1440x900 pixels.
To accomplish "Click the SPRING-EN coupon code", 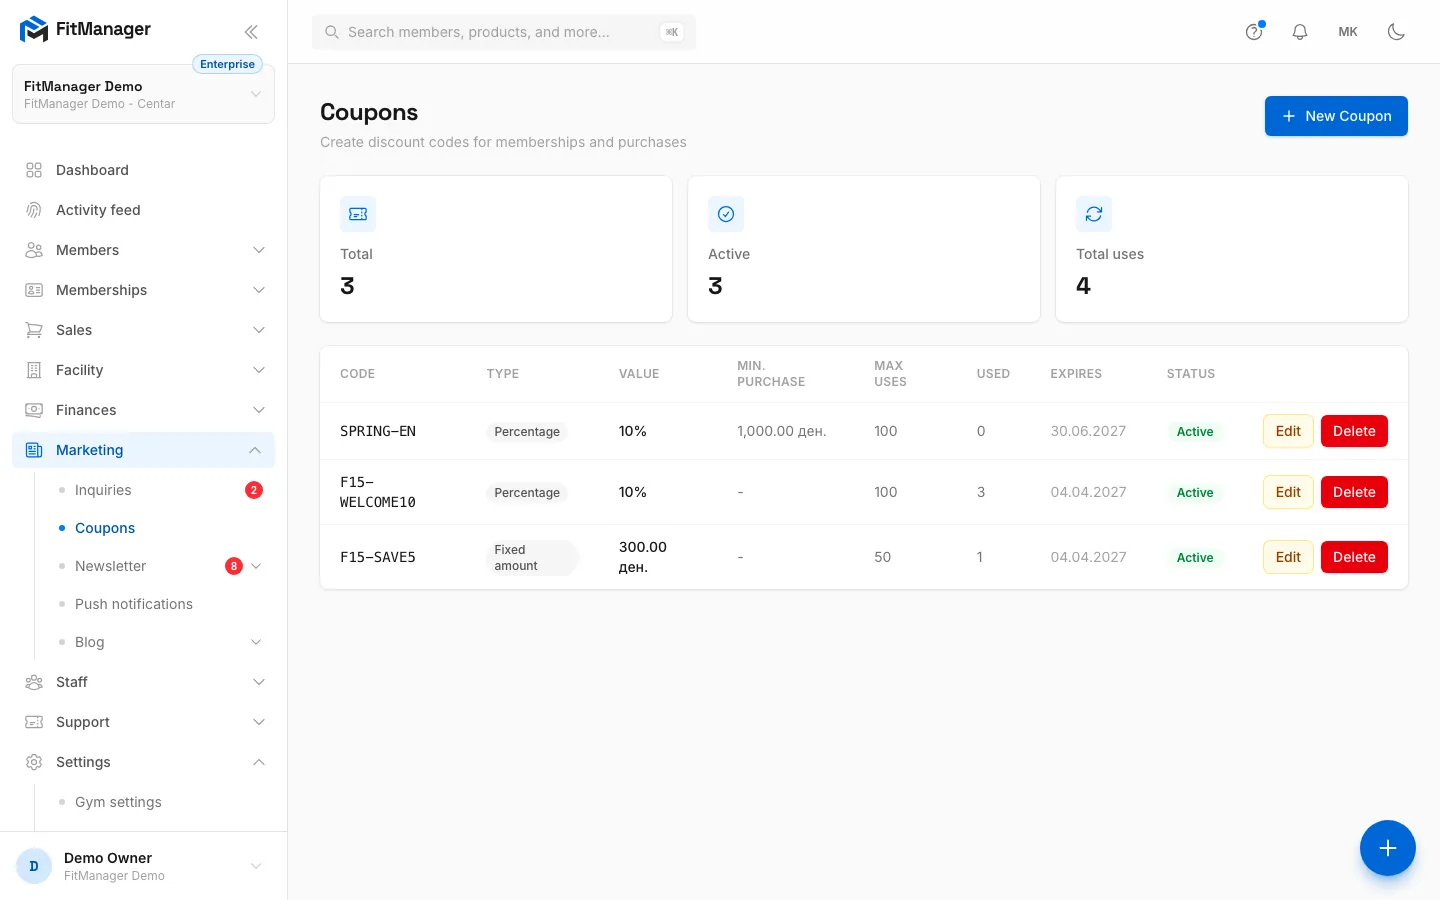I will (x=378, y=431).
